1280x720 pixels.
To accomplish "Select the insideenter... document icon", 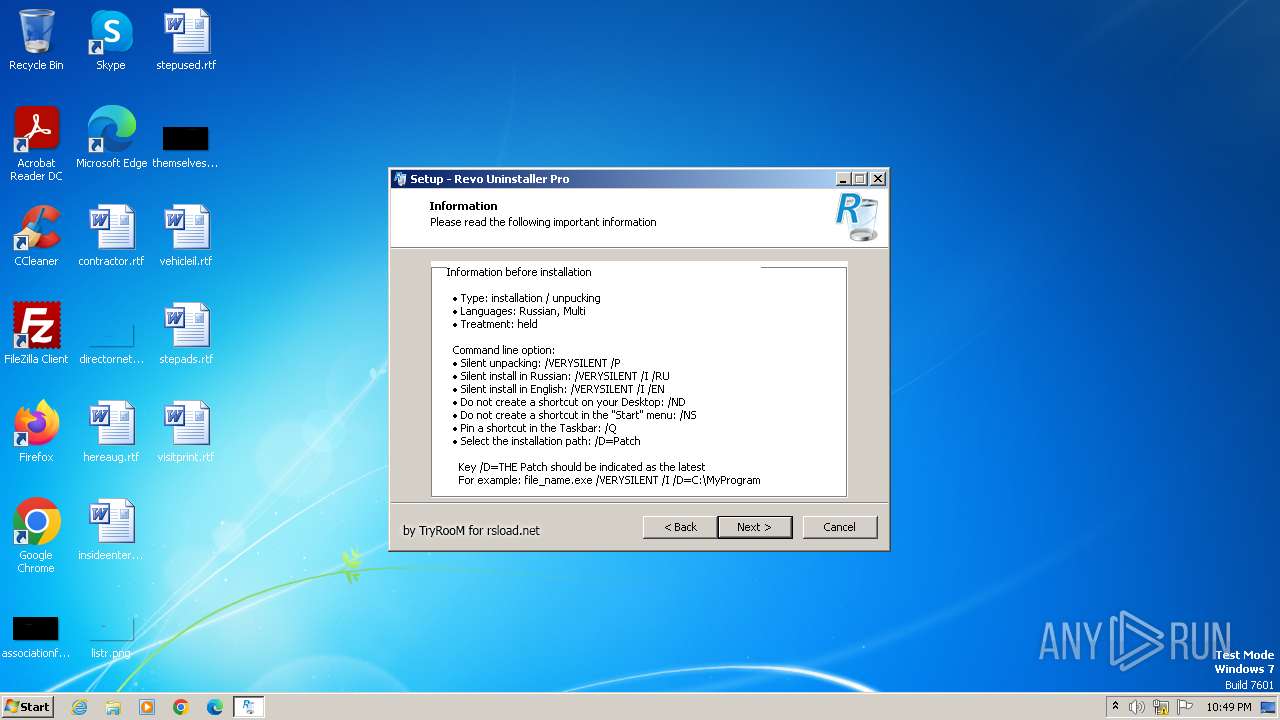I will coord(111,530).
